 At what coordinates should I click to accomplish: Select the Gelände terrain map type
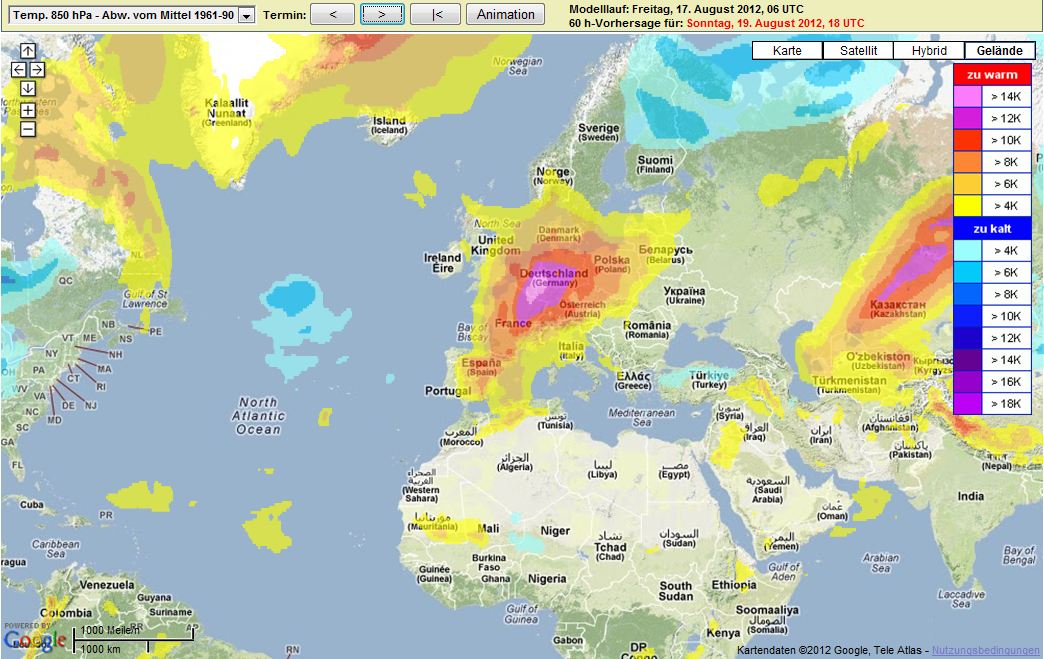(999, 51)
